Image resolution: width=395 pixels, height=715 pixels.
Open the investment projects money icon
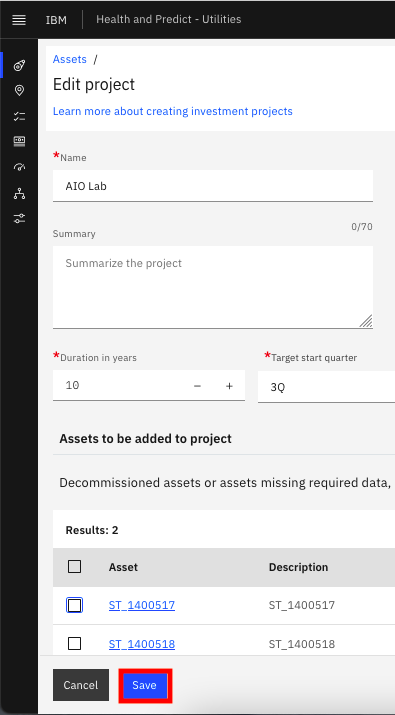tap(19, 141)
